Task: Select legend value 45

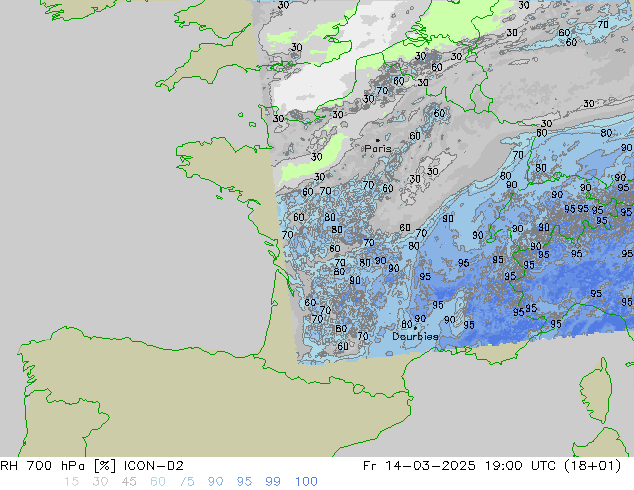Action: [129, 482]
